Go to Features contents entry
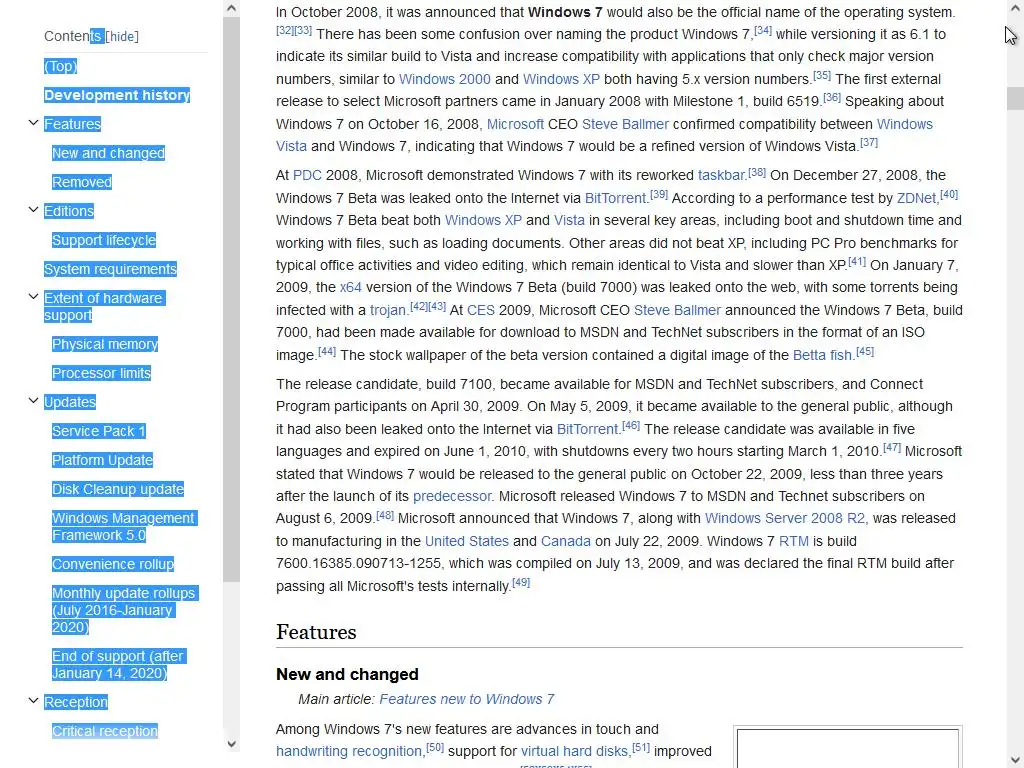The height and width of the screenshot is (768, 1024). pyautogui.click(x=72, y=124)
